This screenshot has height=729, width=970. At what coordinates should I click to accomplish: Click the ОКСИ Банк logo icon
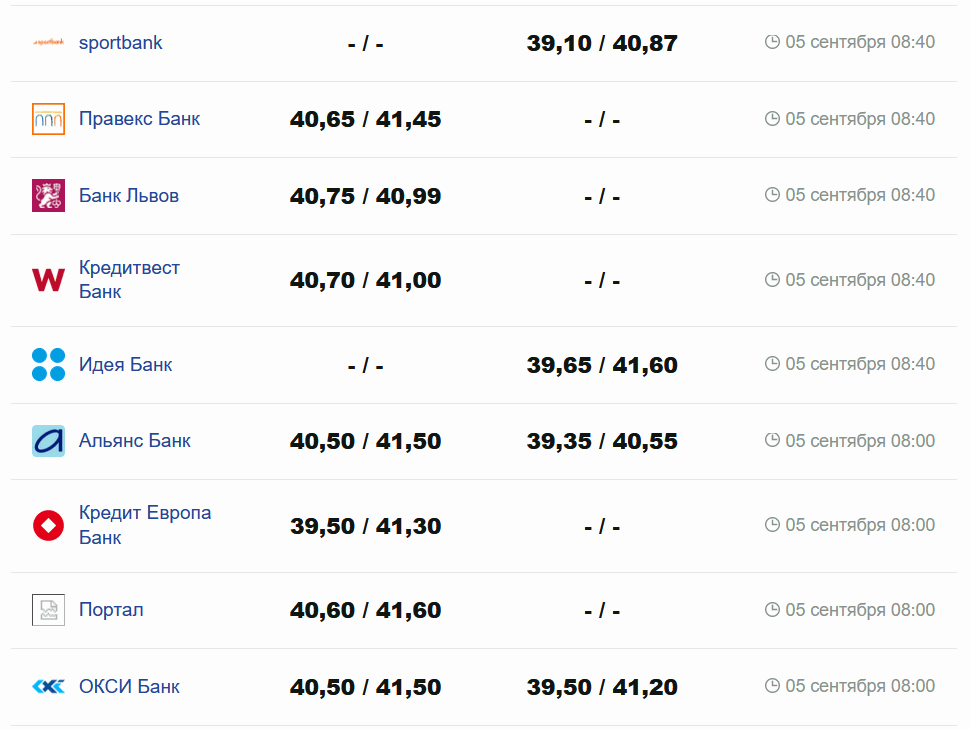[x=48, y=686]
